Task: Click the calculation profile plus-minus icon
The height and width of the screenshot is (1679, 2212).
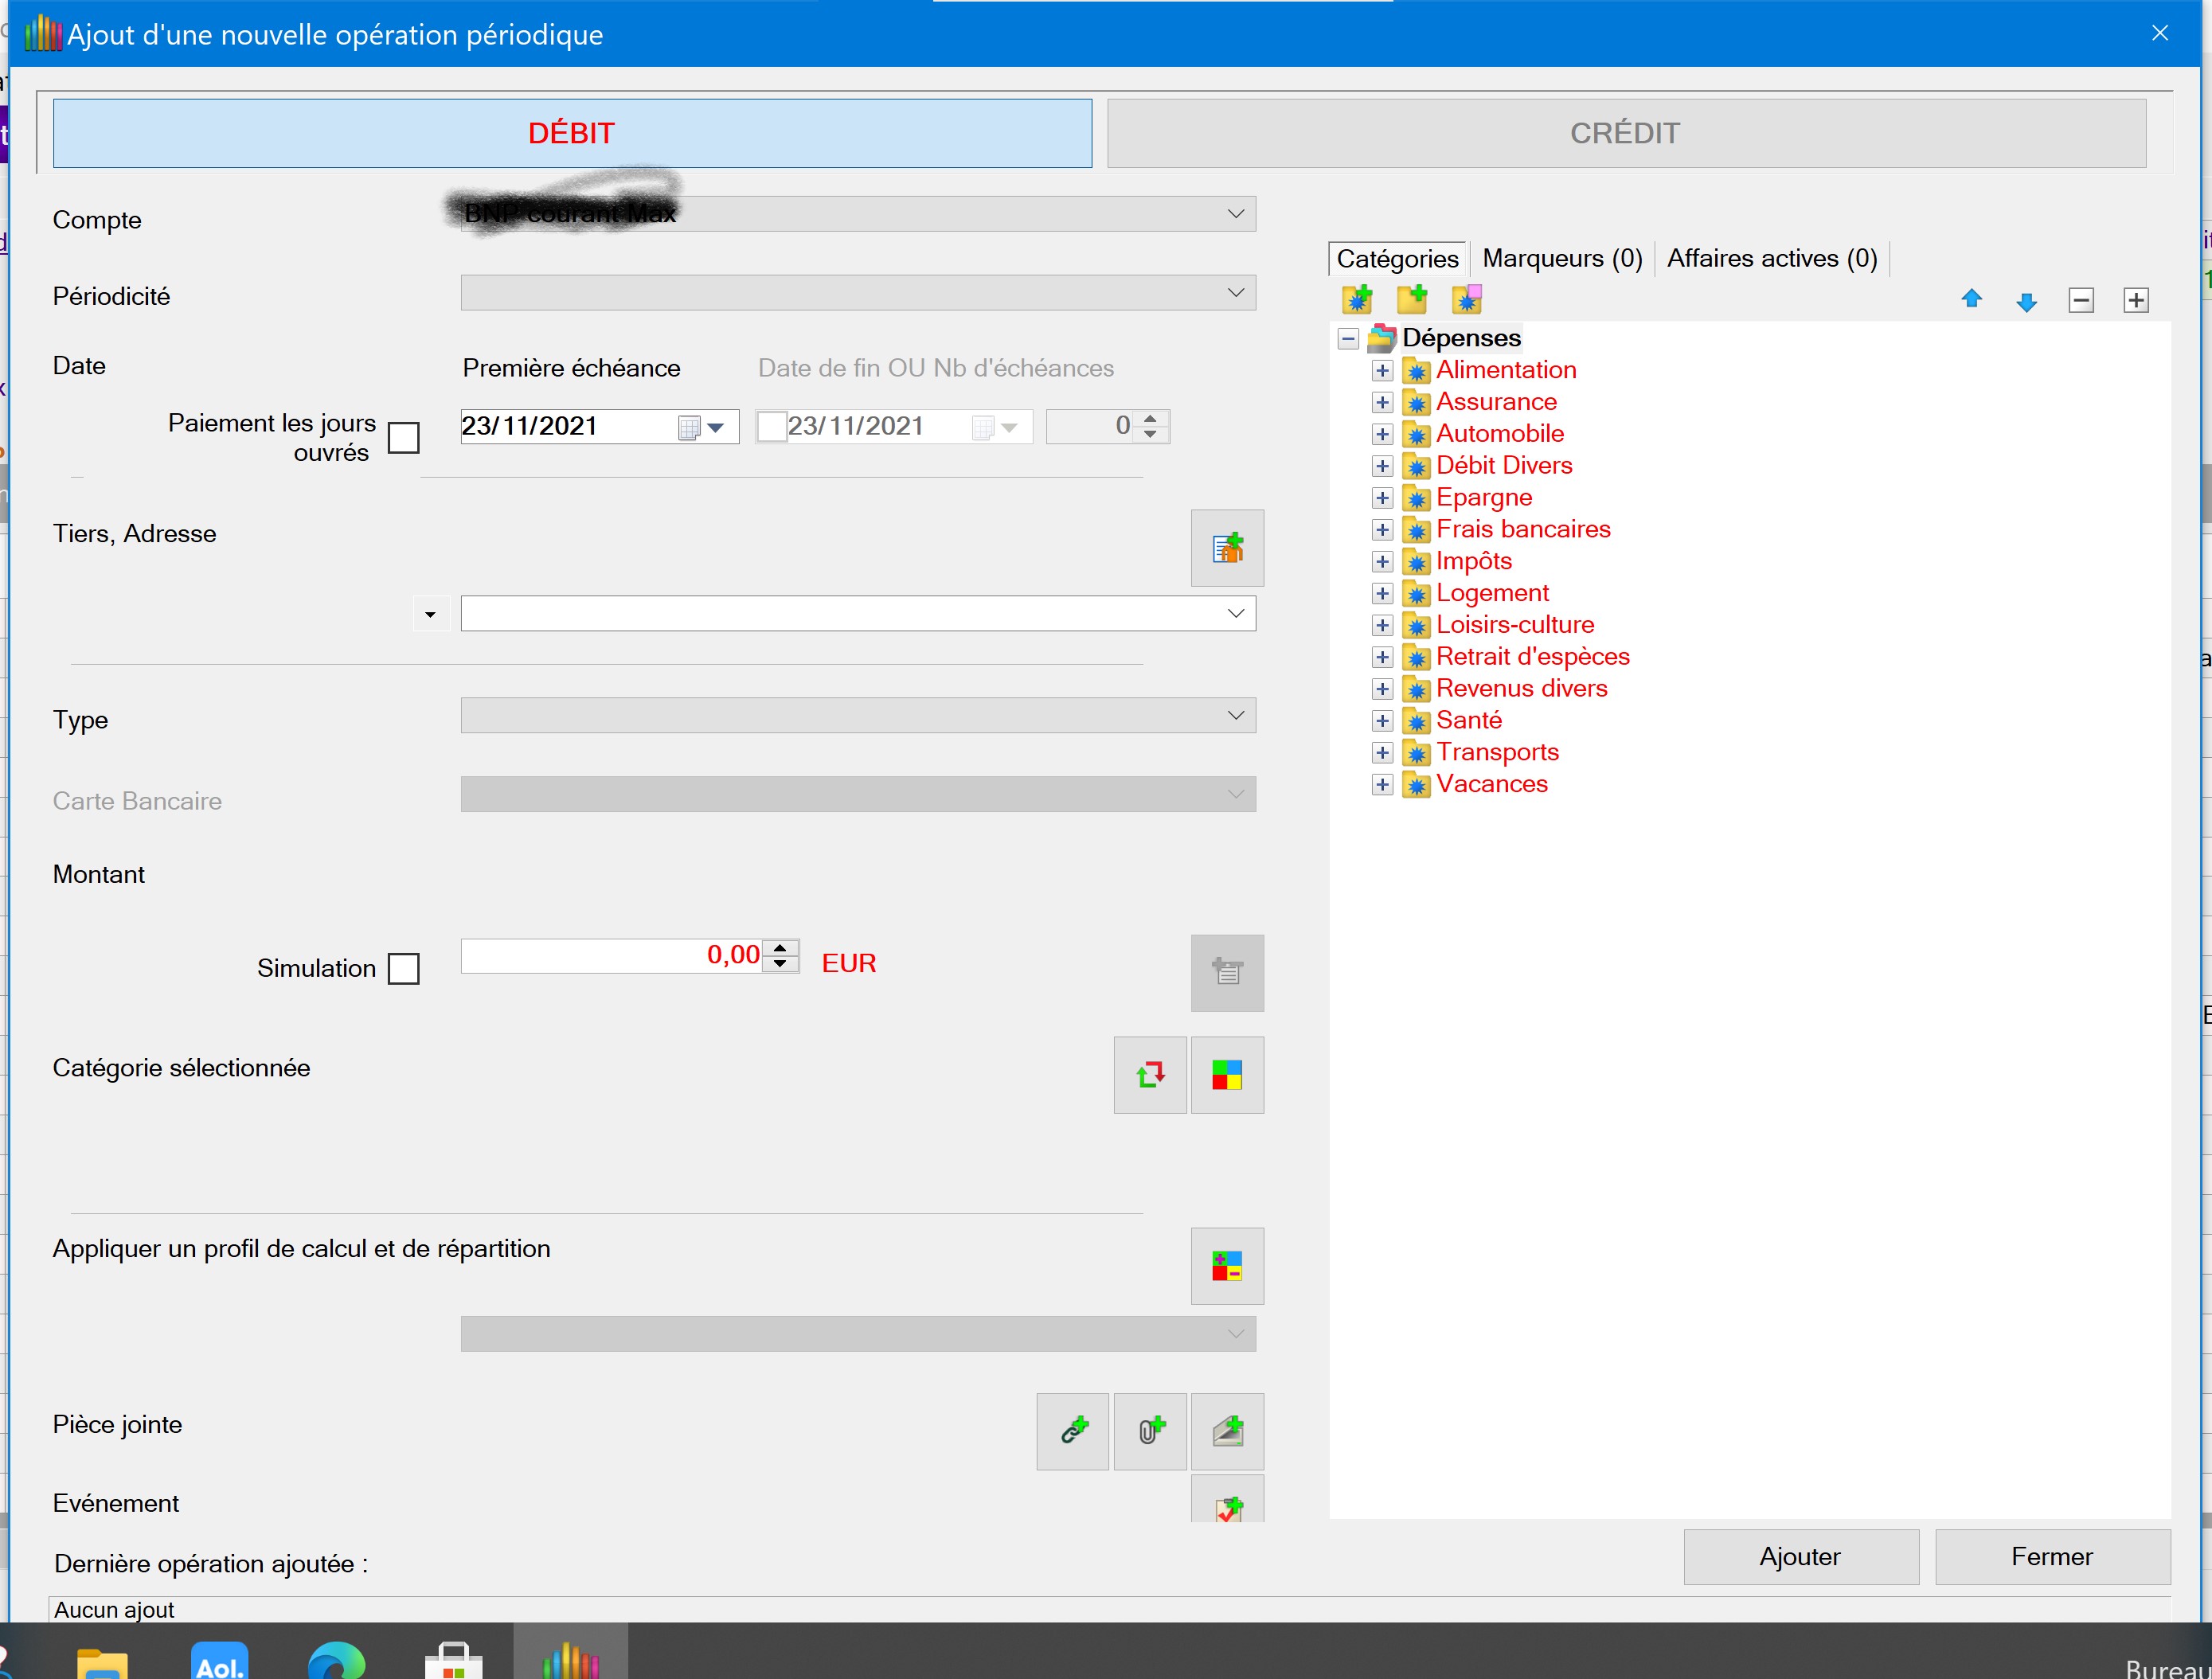Action: tap(1227, 1266)
